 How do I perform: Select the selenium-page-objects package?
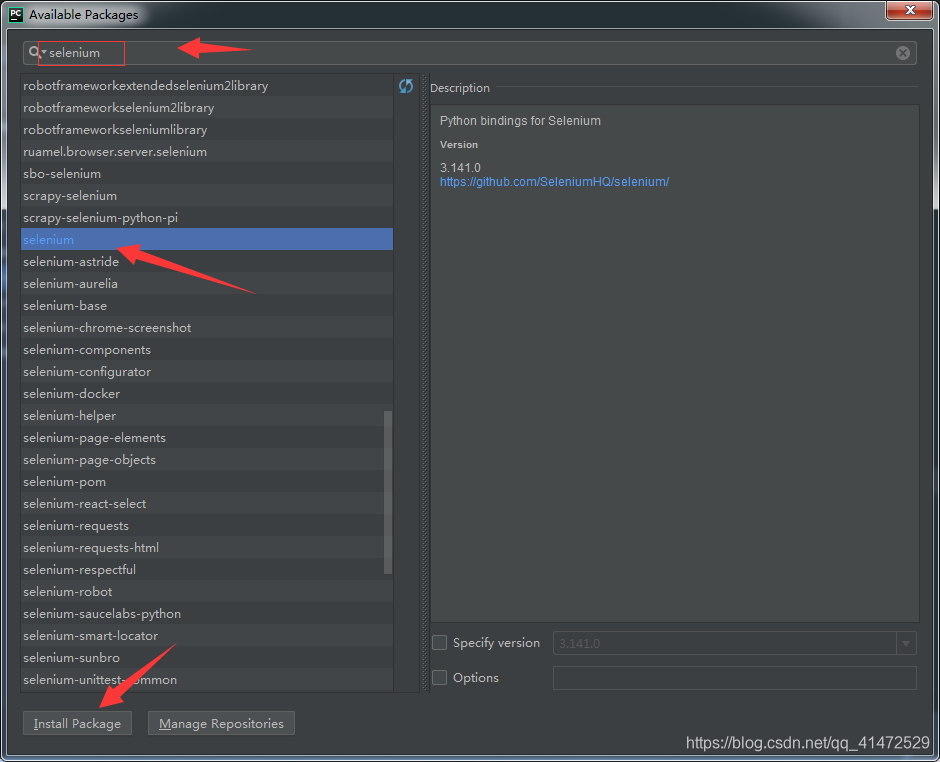pyautogui.click(x=207, y=459)
